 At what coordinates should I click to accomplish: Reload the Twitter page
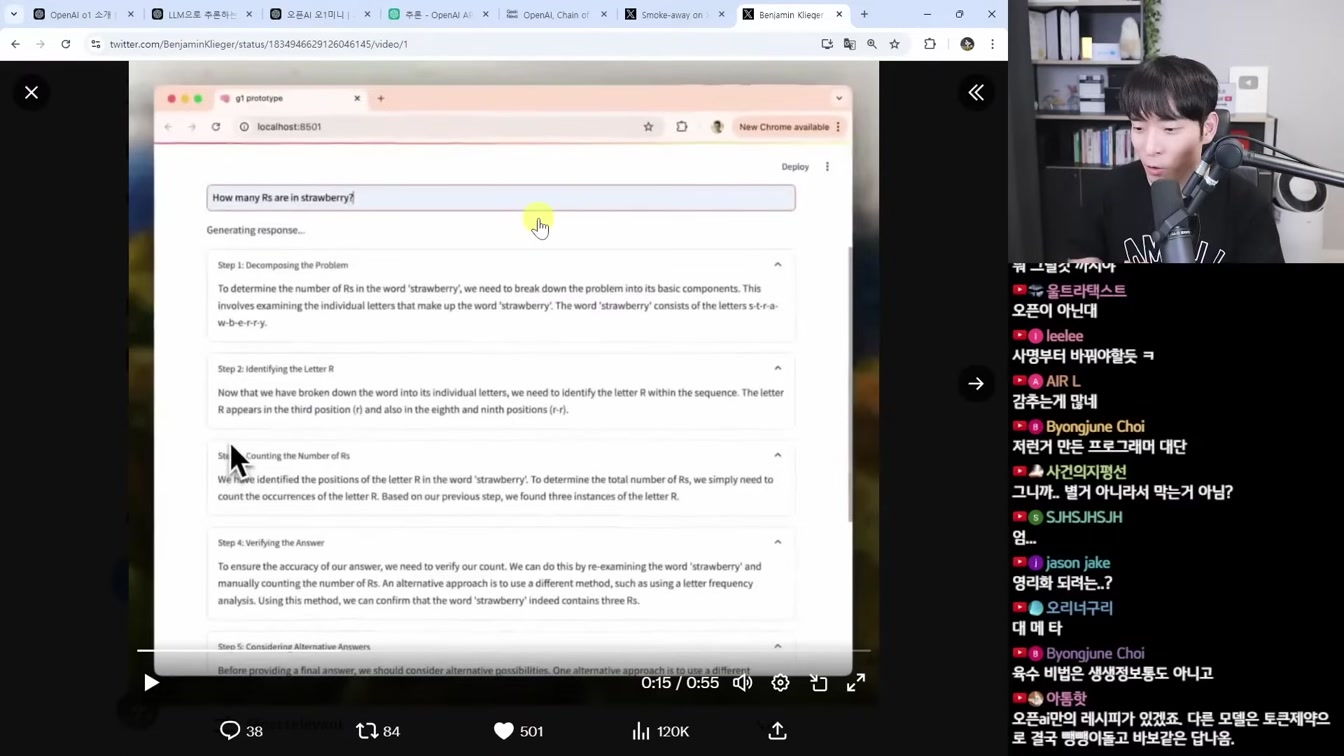pyautogui.click(x=66, y=44)
